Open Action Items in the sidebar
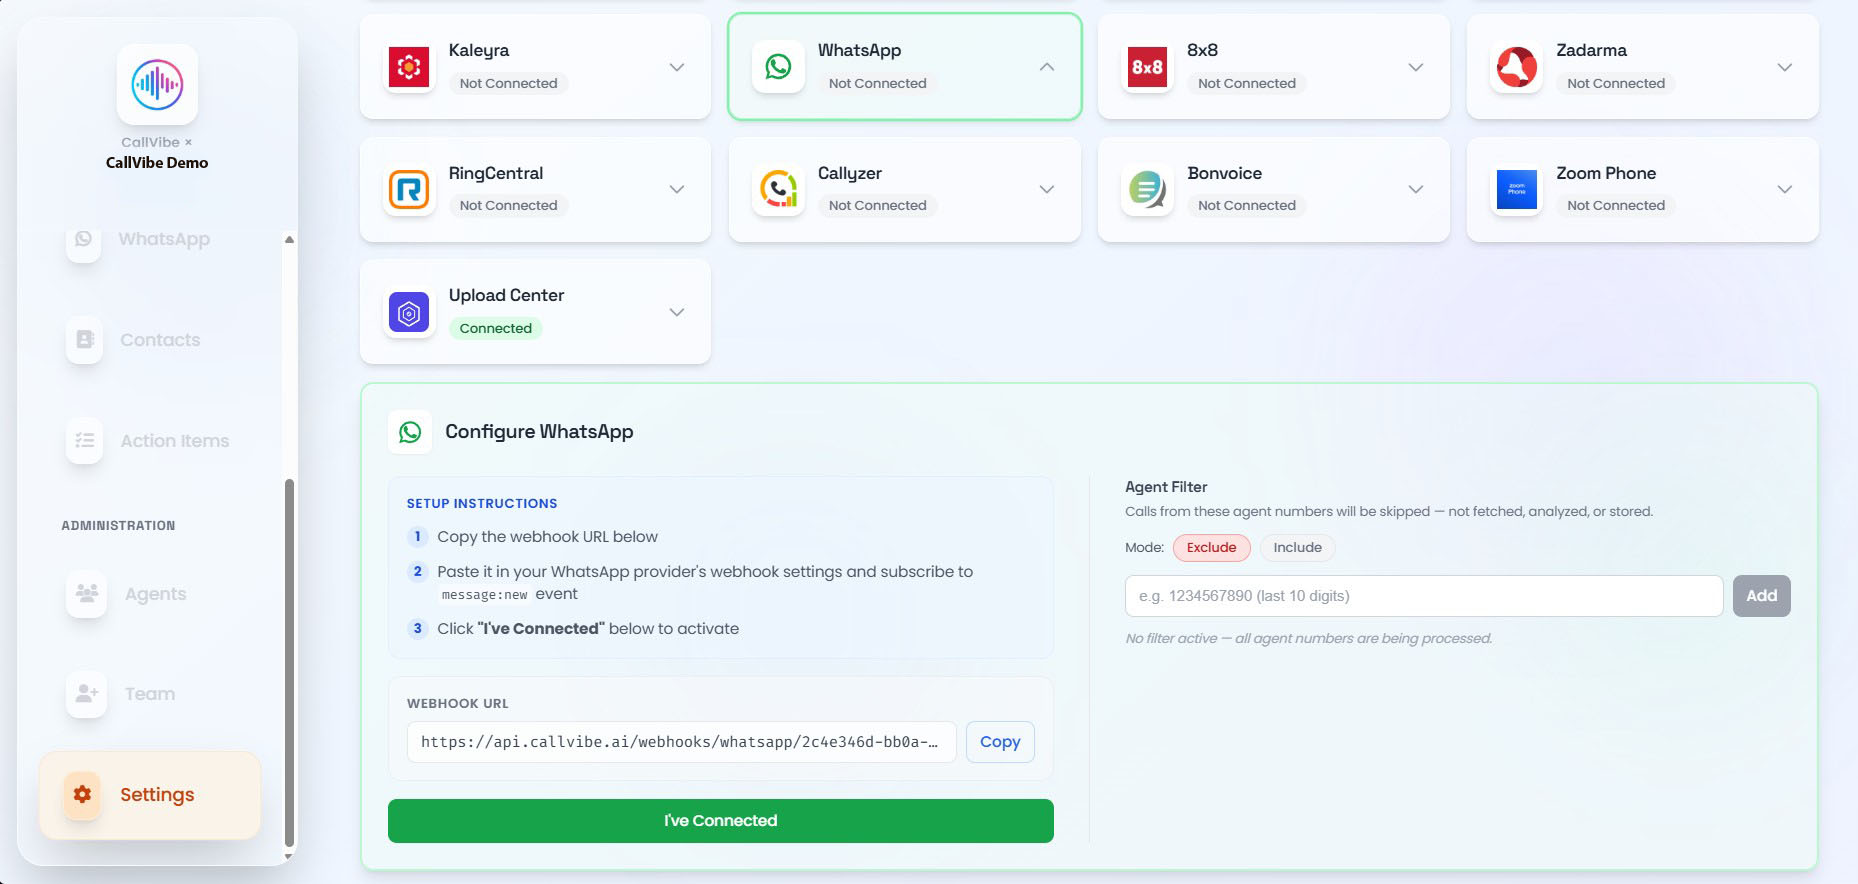The width and height of the screenshot is (1858, 884). pos(175,441)
